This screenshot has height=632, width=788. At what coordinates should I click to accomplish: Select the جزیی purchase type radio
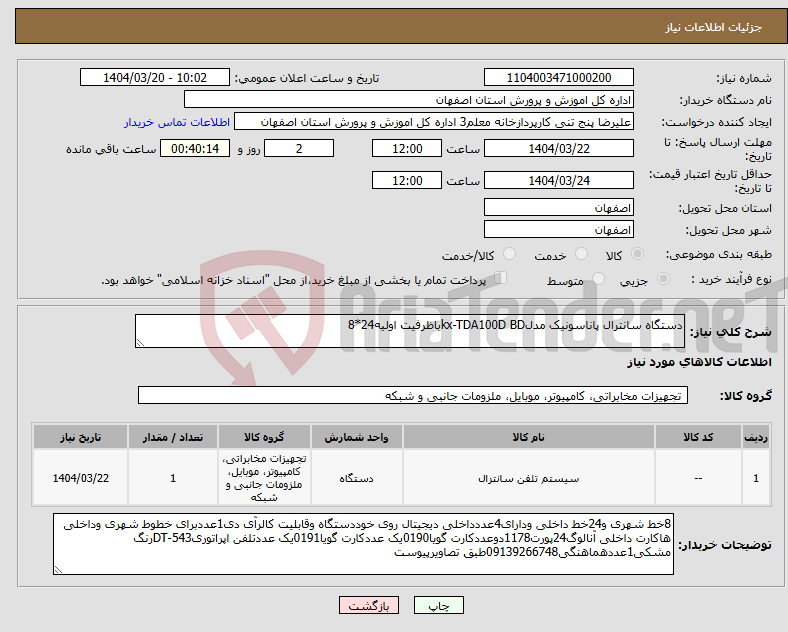[x=663, y=279]
